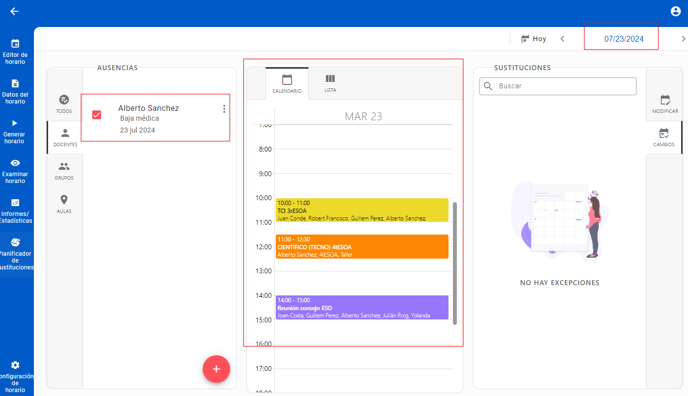The height and width of the screenshot is (396, 688).
Task: Select the Todos absences filter
Action: click(x=64, y=104)
